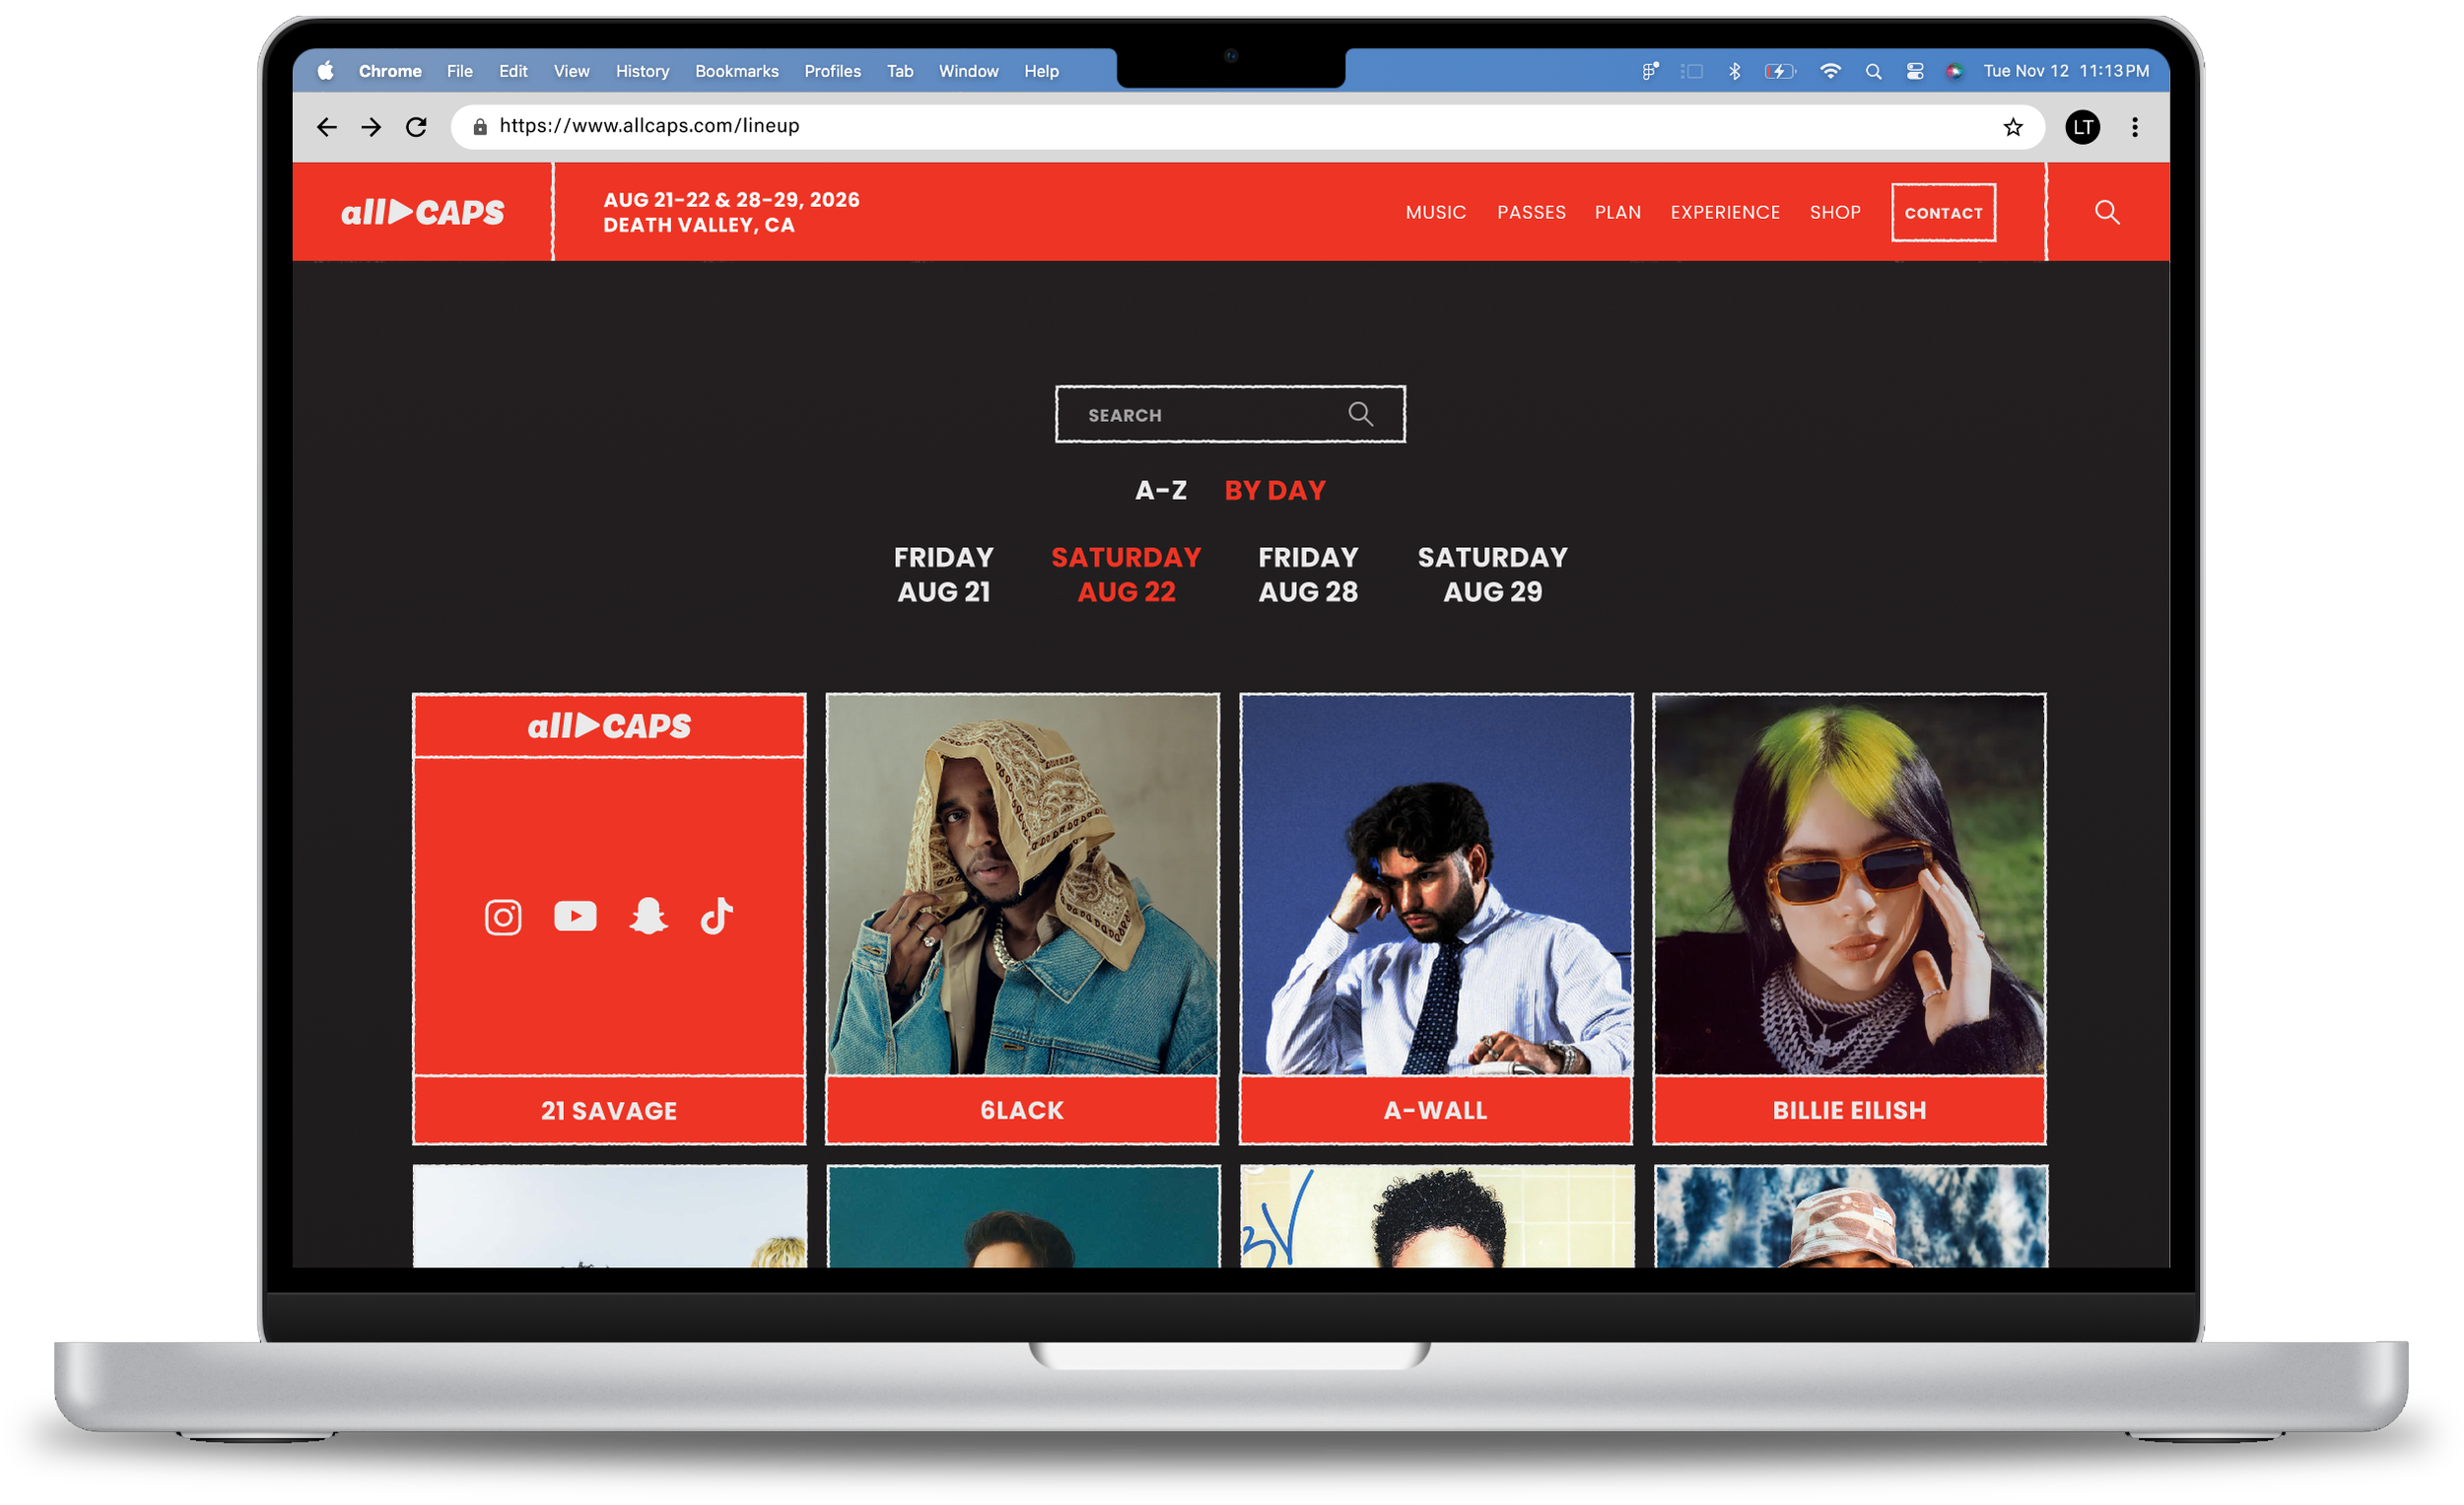
Task: Open the Snapchat social icon
Action: click(x=648, y=916)
